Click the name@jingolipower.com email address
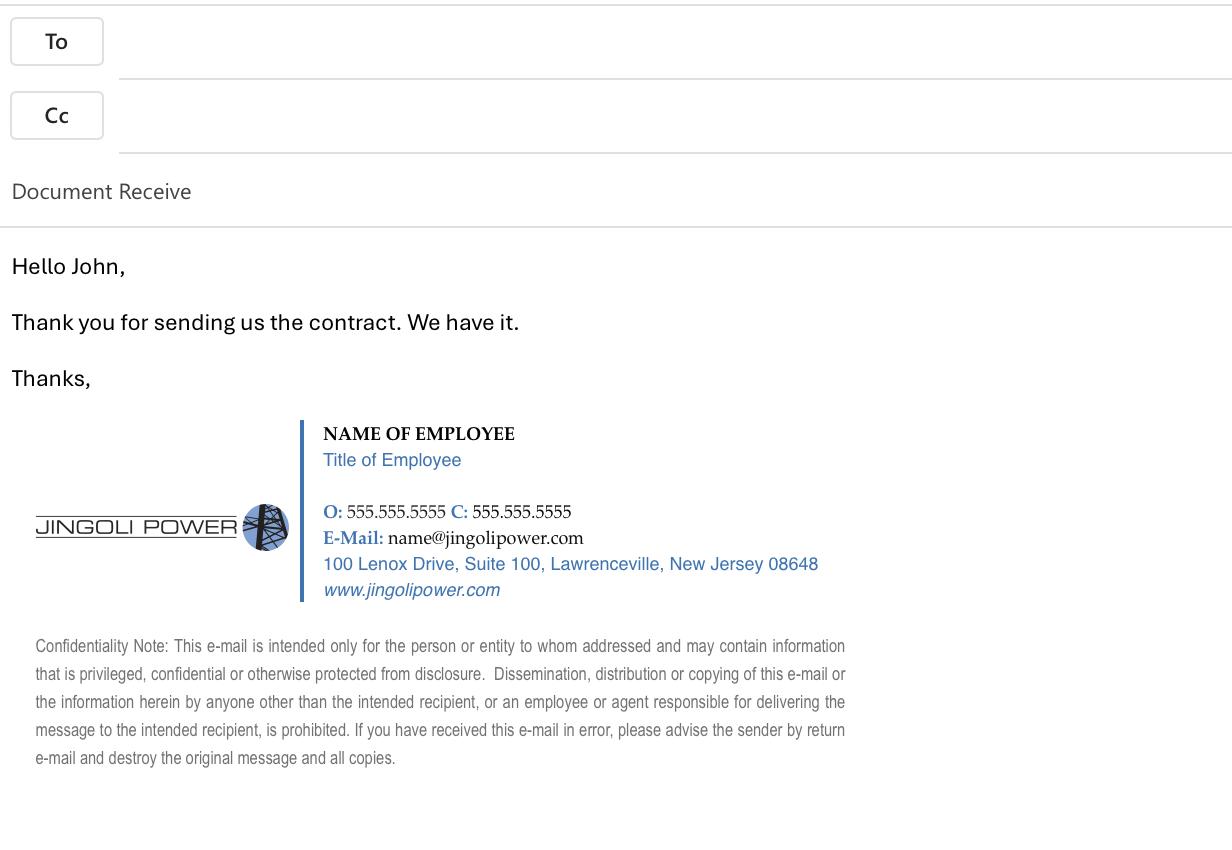The image size is (1232, 850). pos(485,538)
